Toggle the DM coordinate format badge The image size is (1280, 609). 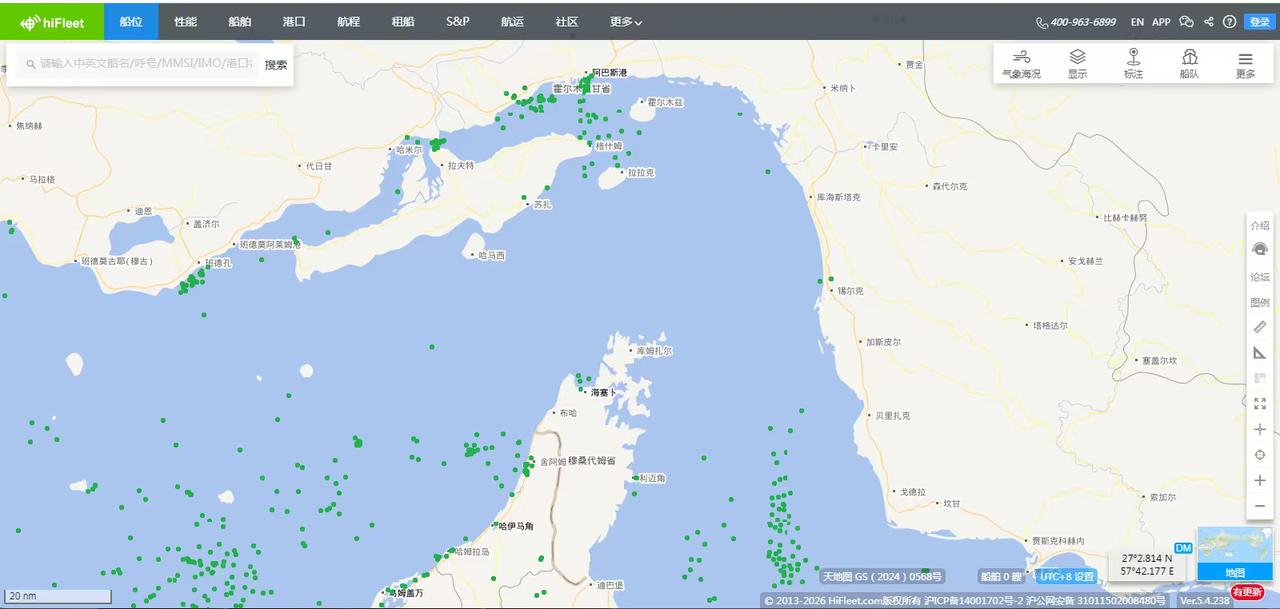1183,548
